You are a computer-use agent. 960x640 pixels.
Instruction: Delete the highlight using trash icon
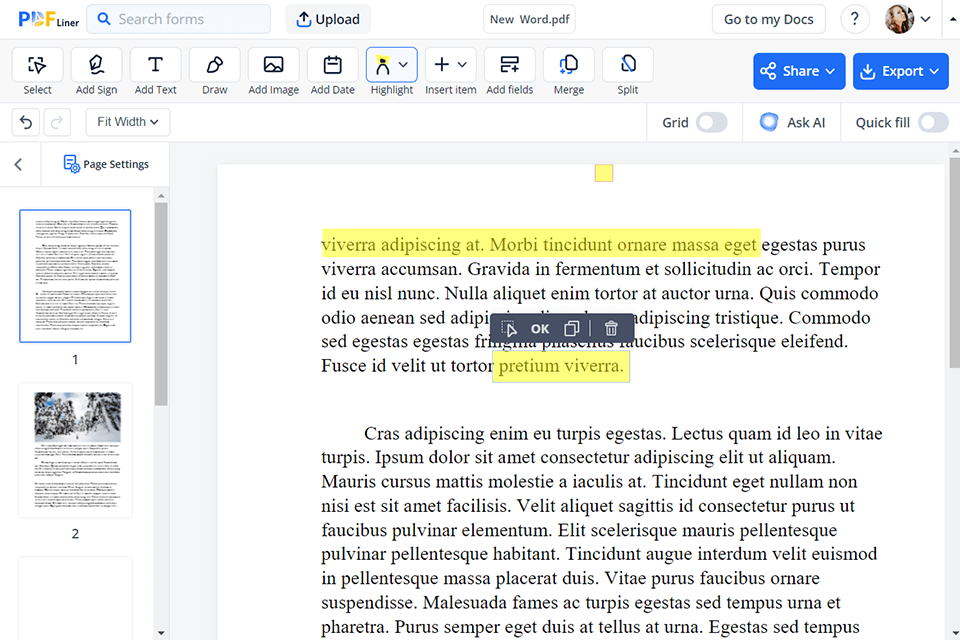[611, 328]
